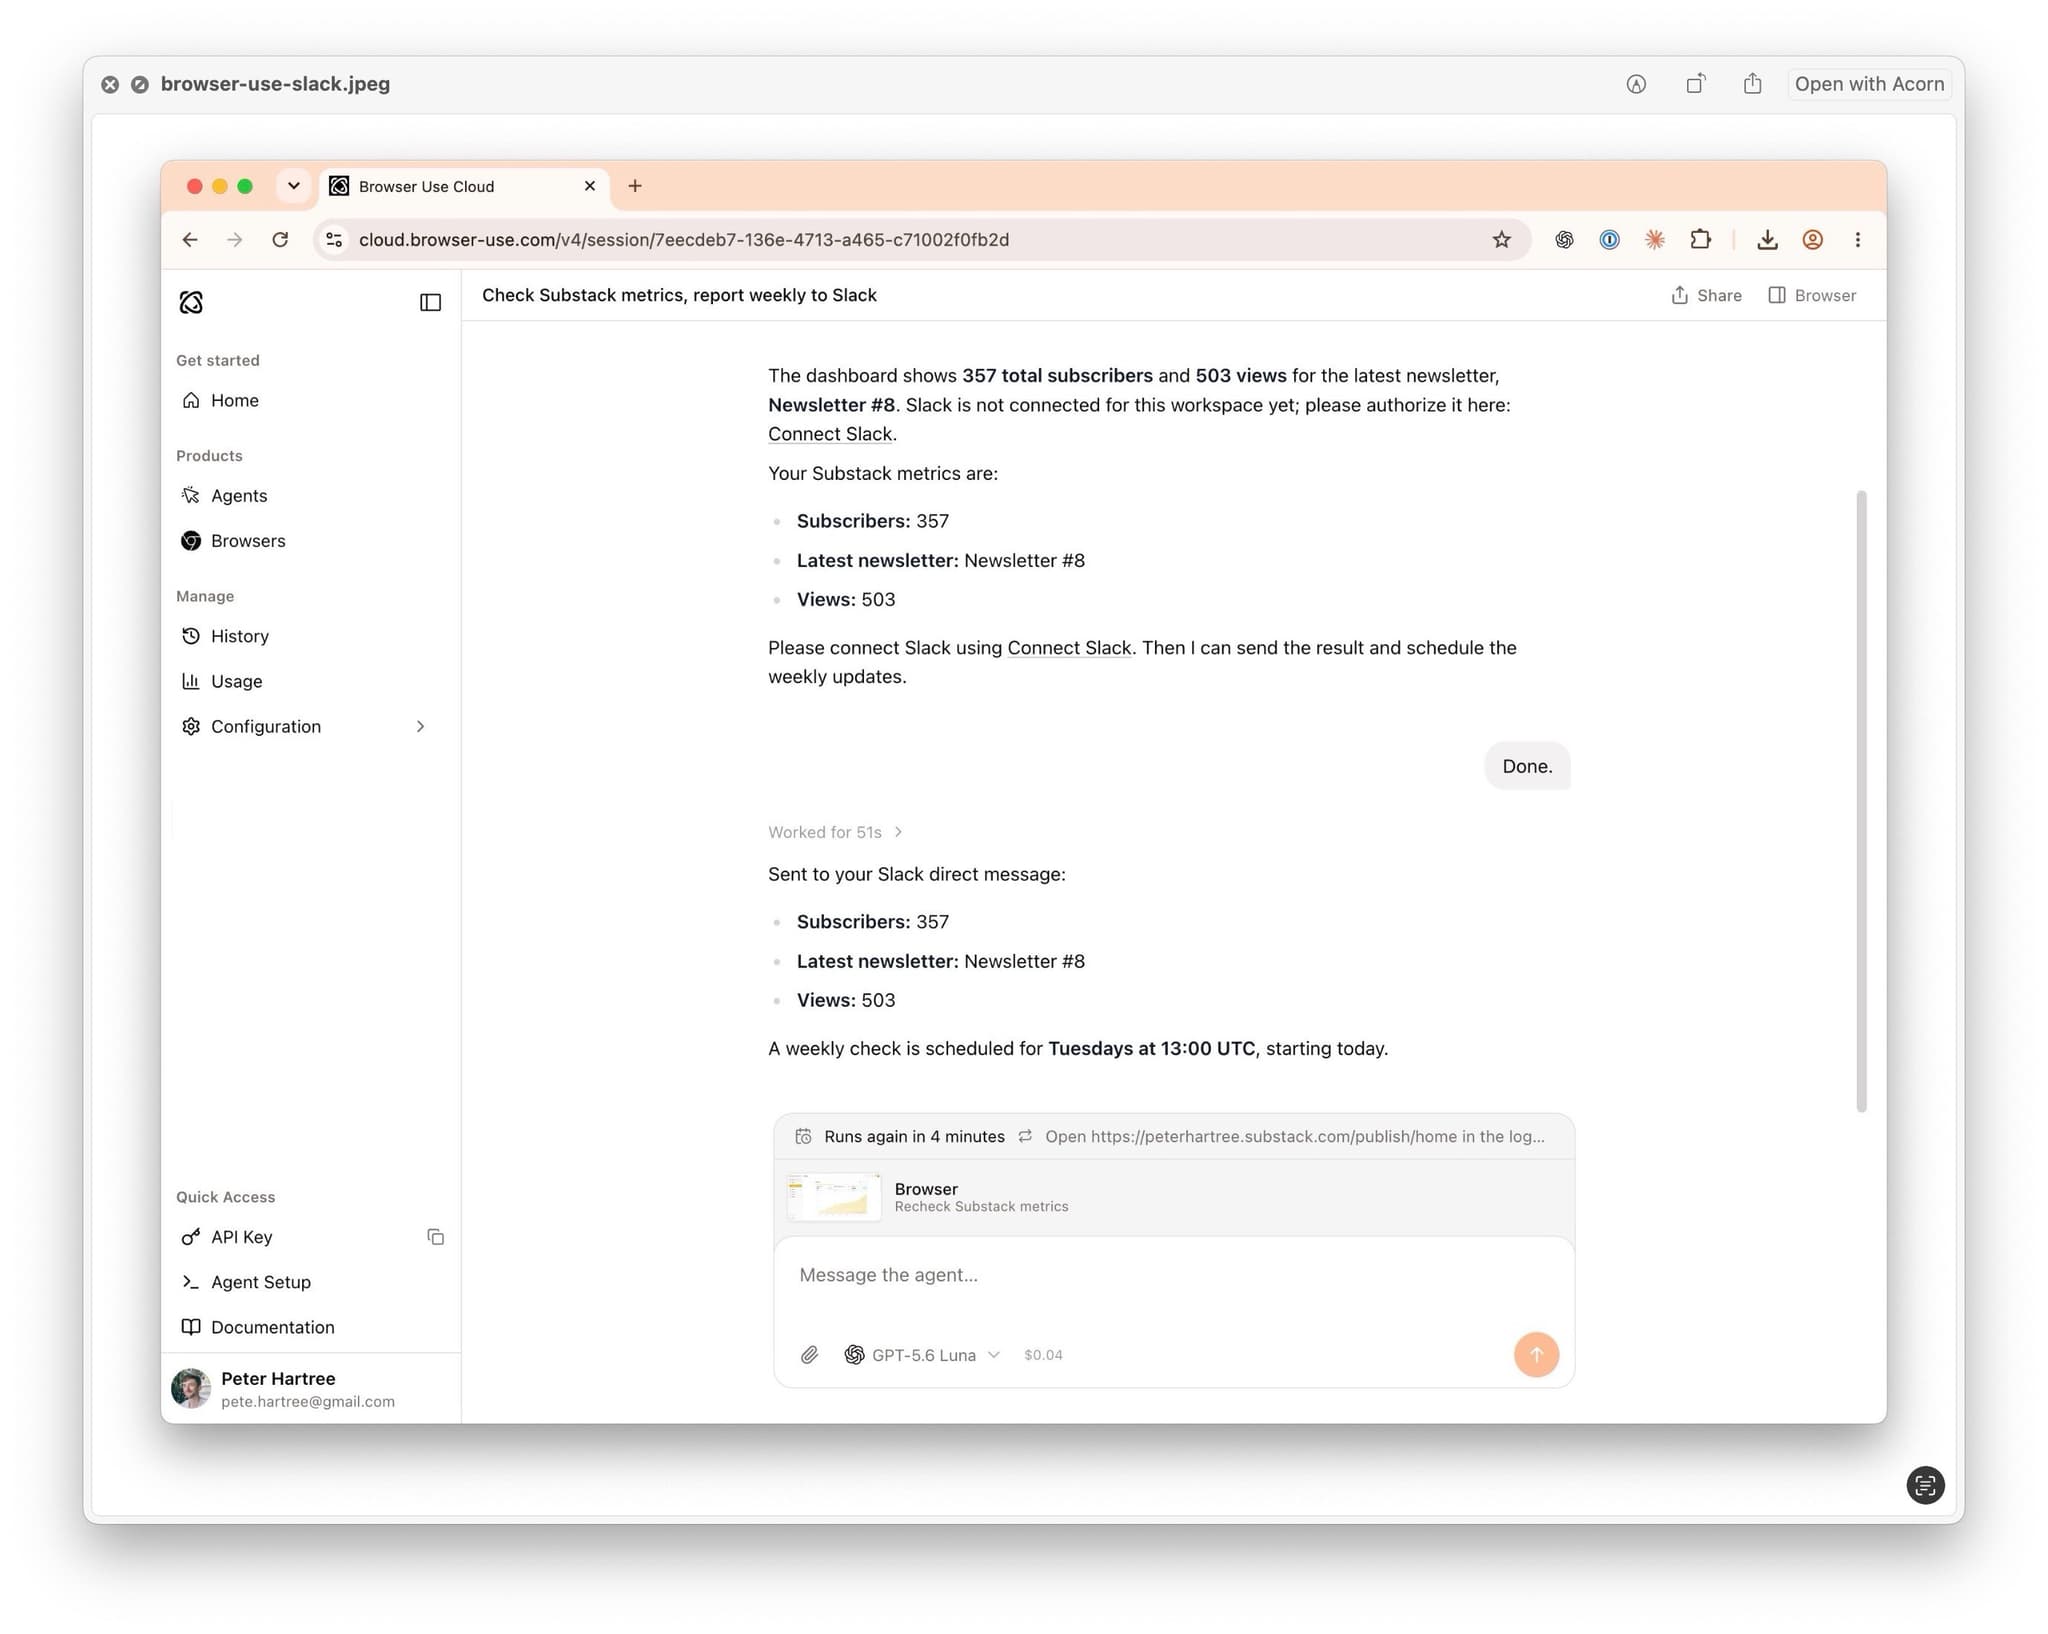Image resolution: width=2048 pixels, height=1634 pixels.
Task: Attach a file with the paperclip icon
Action: pyautogui.click(x=809, y=1355)
